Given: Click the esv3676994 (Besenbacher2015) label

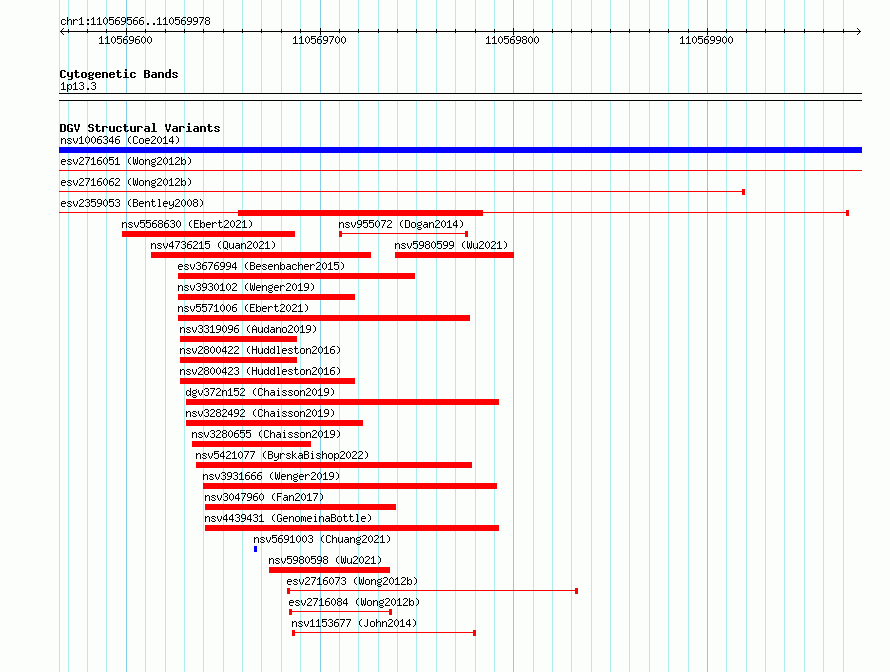Looking at the screenshot, I should [261, 266].
